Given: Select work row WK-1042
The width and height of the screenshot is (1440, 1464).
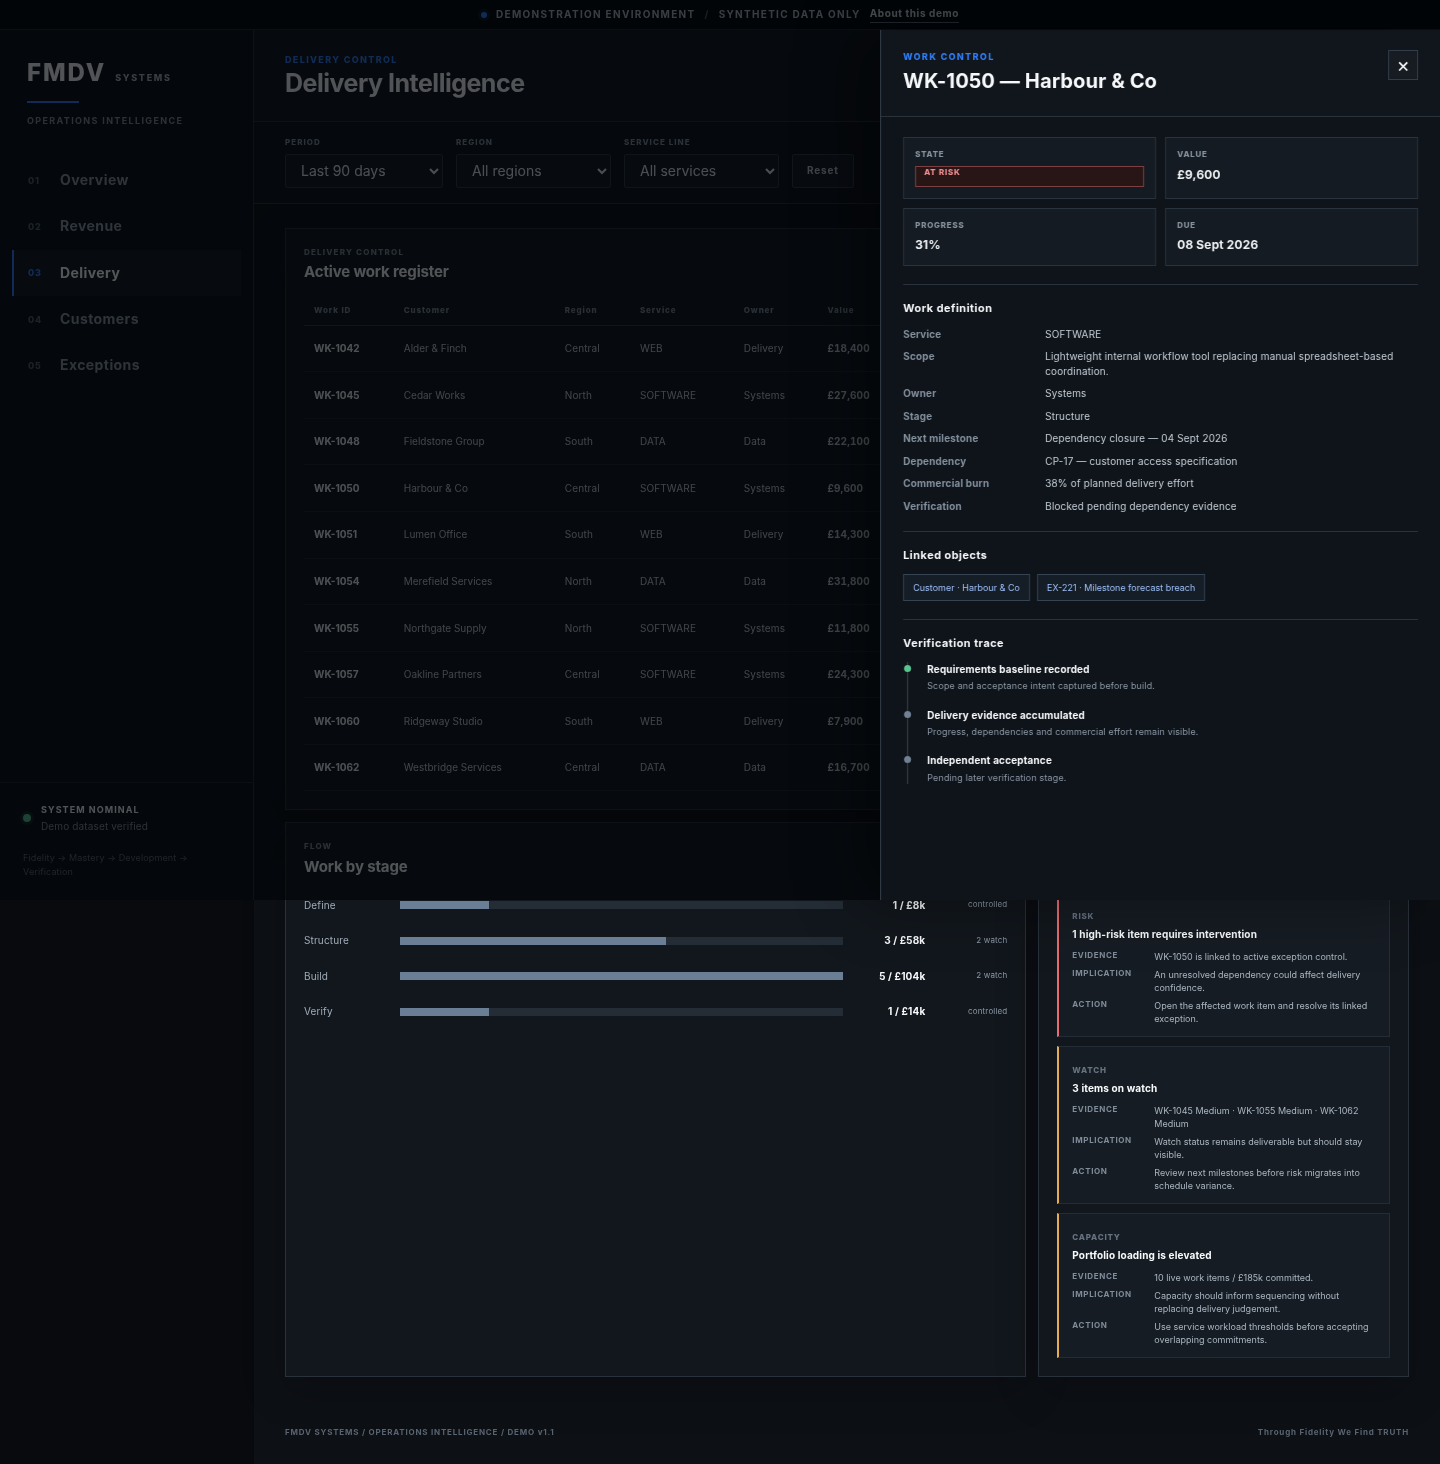Looking at the screenshot, I should pyautogui.click(x=592, y=348).
